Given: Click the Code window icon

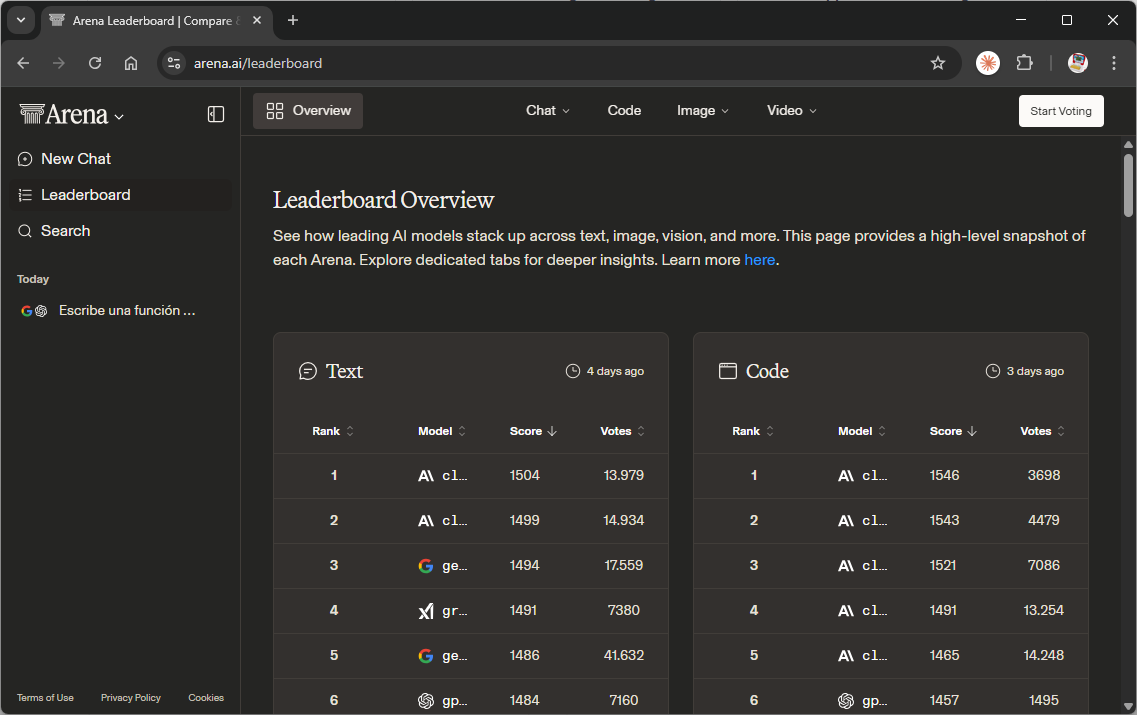Looking at the screenshot, I should 727,371.
